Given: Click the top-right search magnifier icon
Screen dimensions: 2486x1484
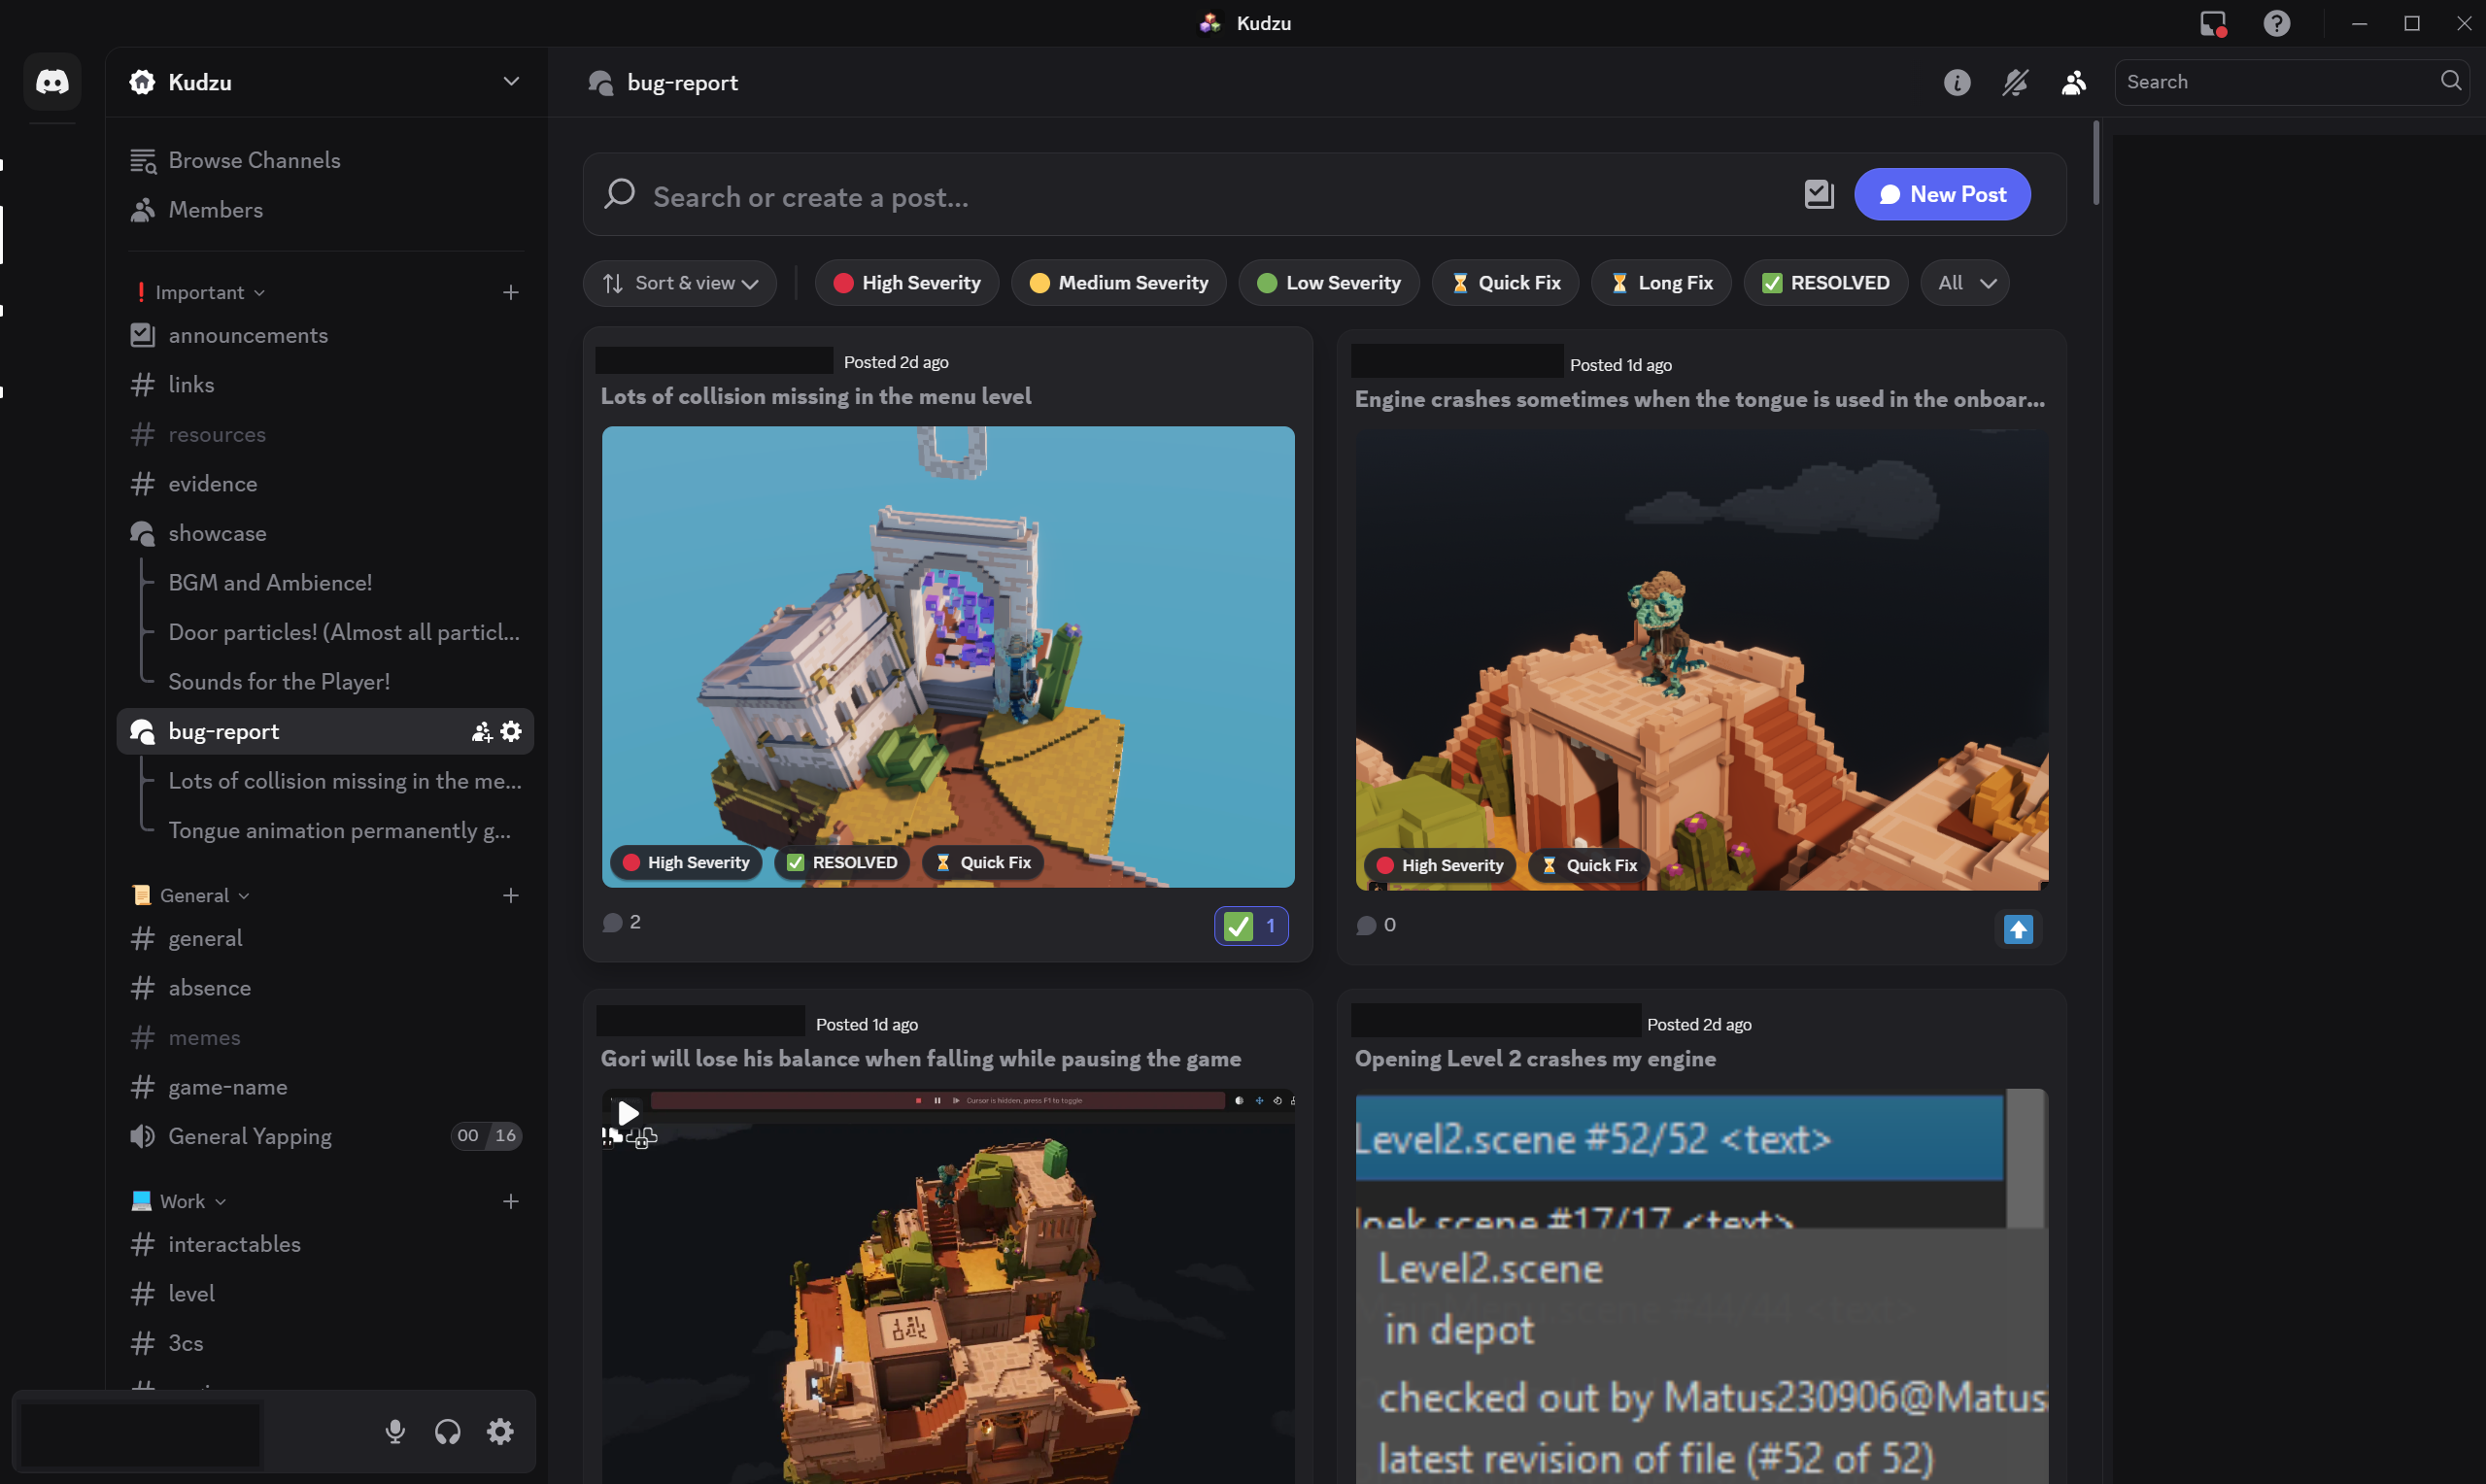Looking at the screenshot, I should click(x=2450, y=81).
